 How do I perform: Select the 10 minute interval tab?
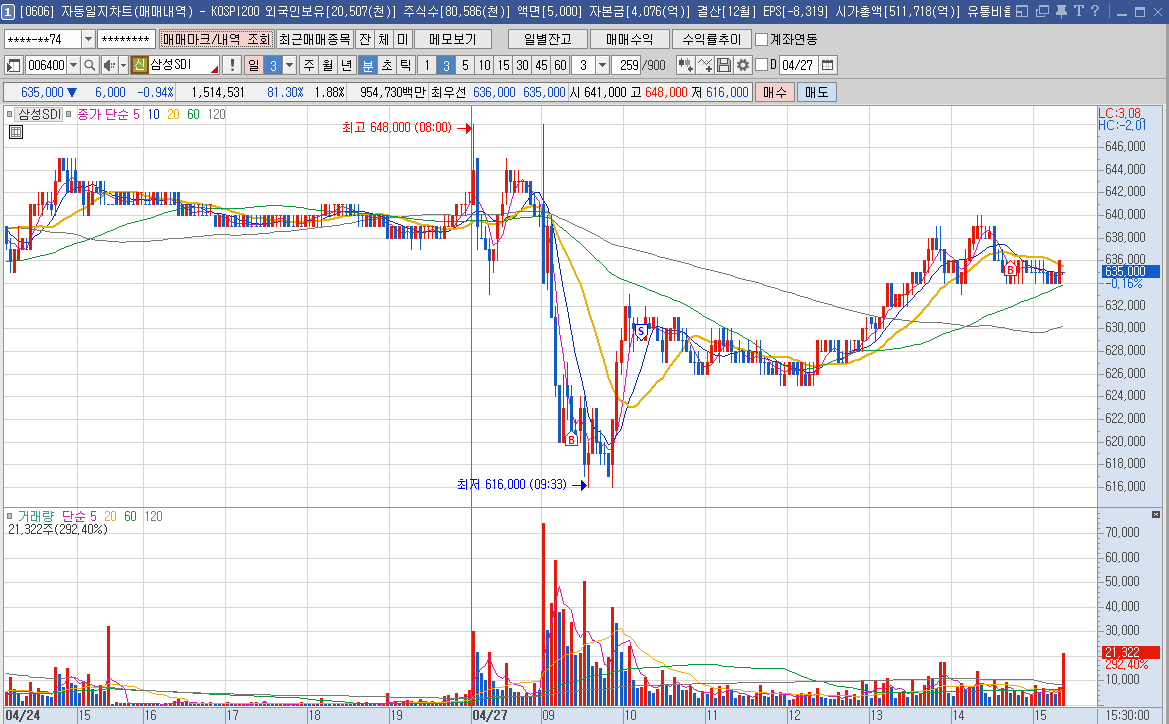[x=484, y=65]
